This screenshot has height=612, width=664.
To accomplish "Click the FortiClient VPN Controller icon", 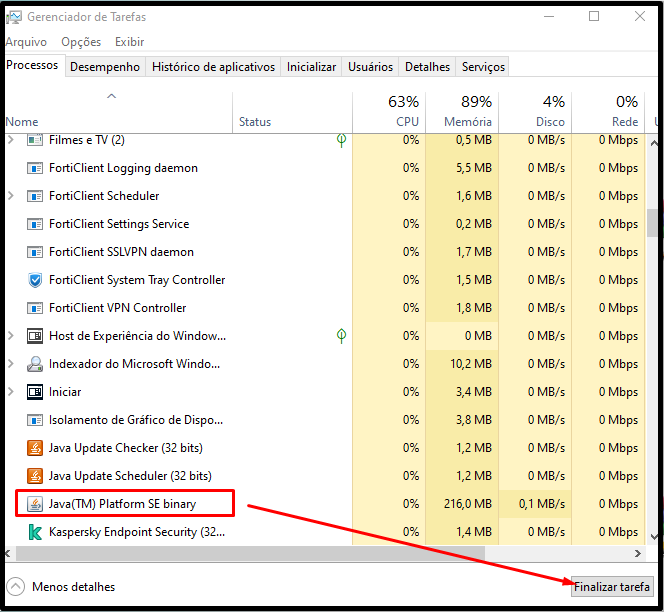I will [x=35, y=308].
